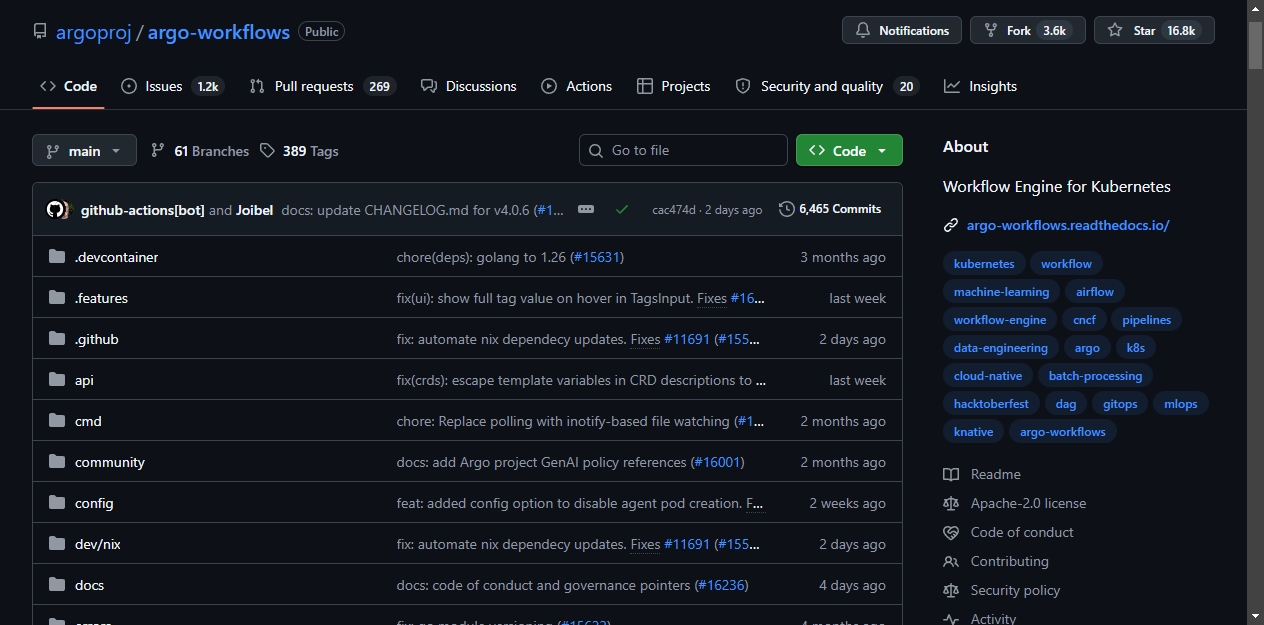Image resolution: width=1264 pixels, height=625 pixels.
Task: Click the link icon next to readthedocs URL
Action: coord(951,225)
